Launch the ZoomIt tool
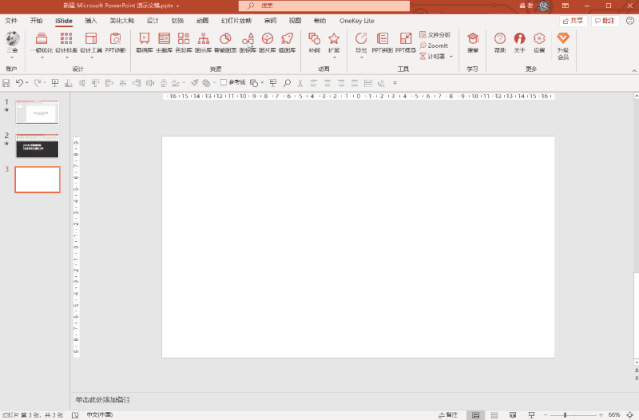This screenshot has width=639, height=420. tap(434, 46)
